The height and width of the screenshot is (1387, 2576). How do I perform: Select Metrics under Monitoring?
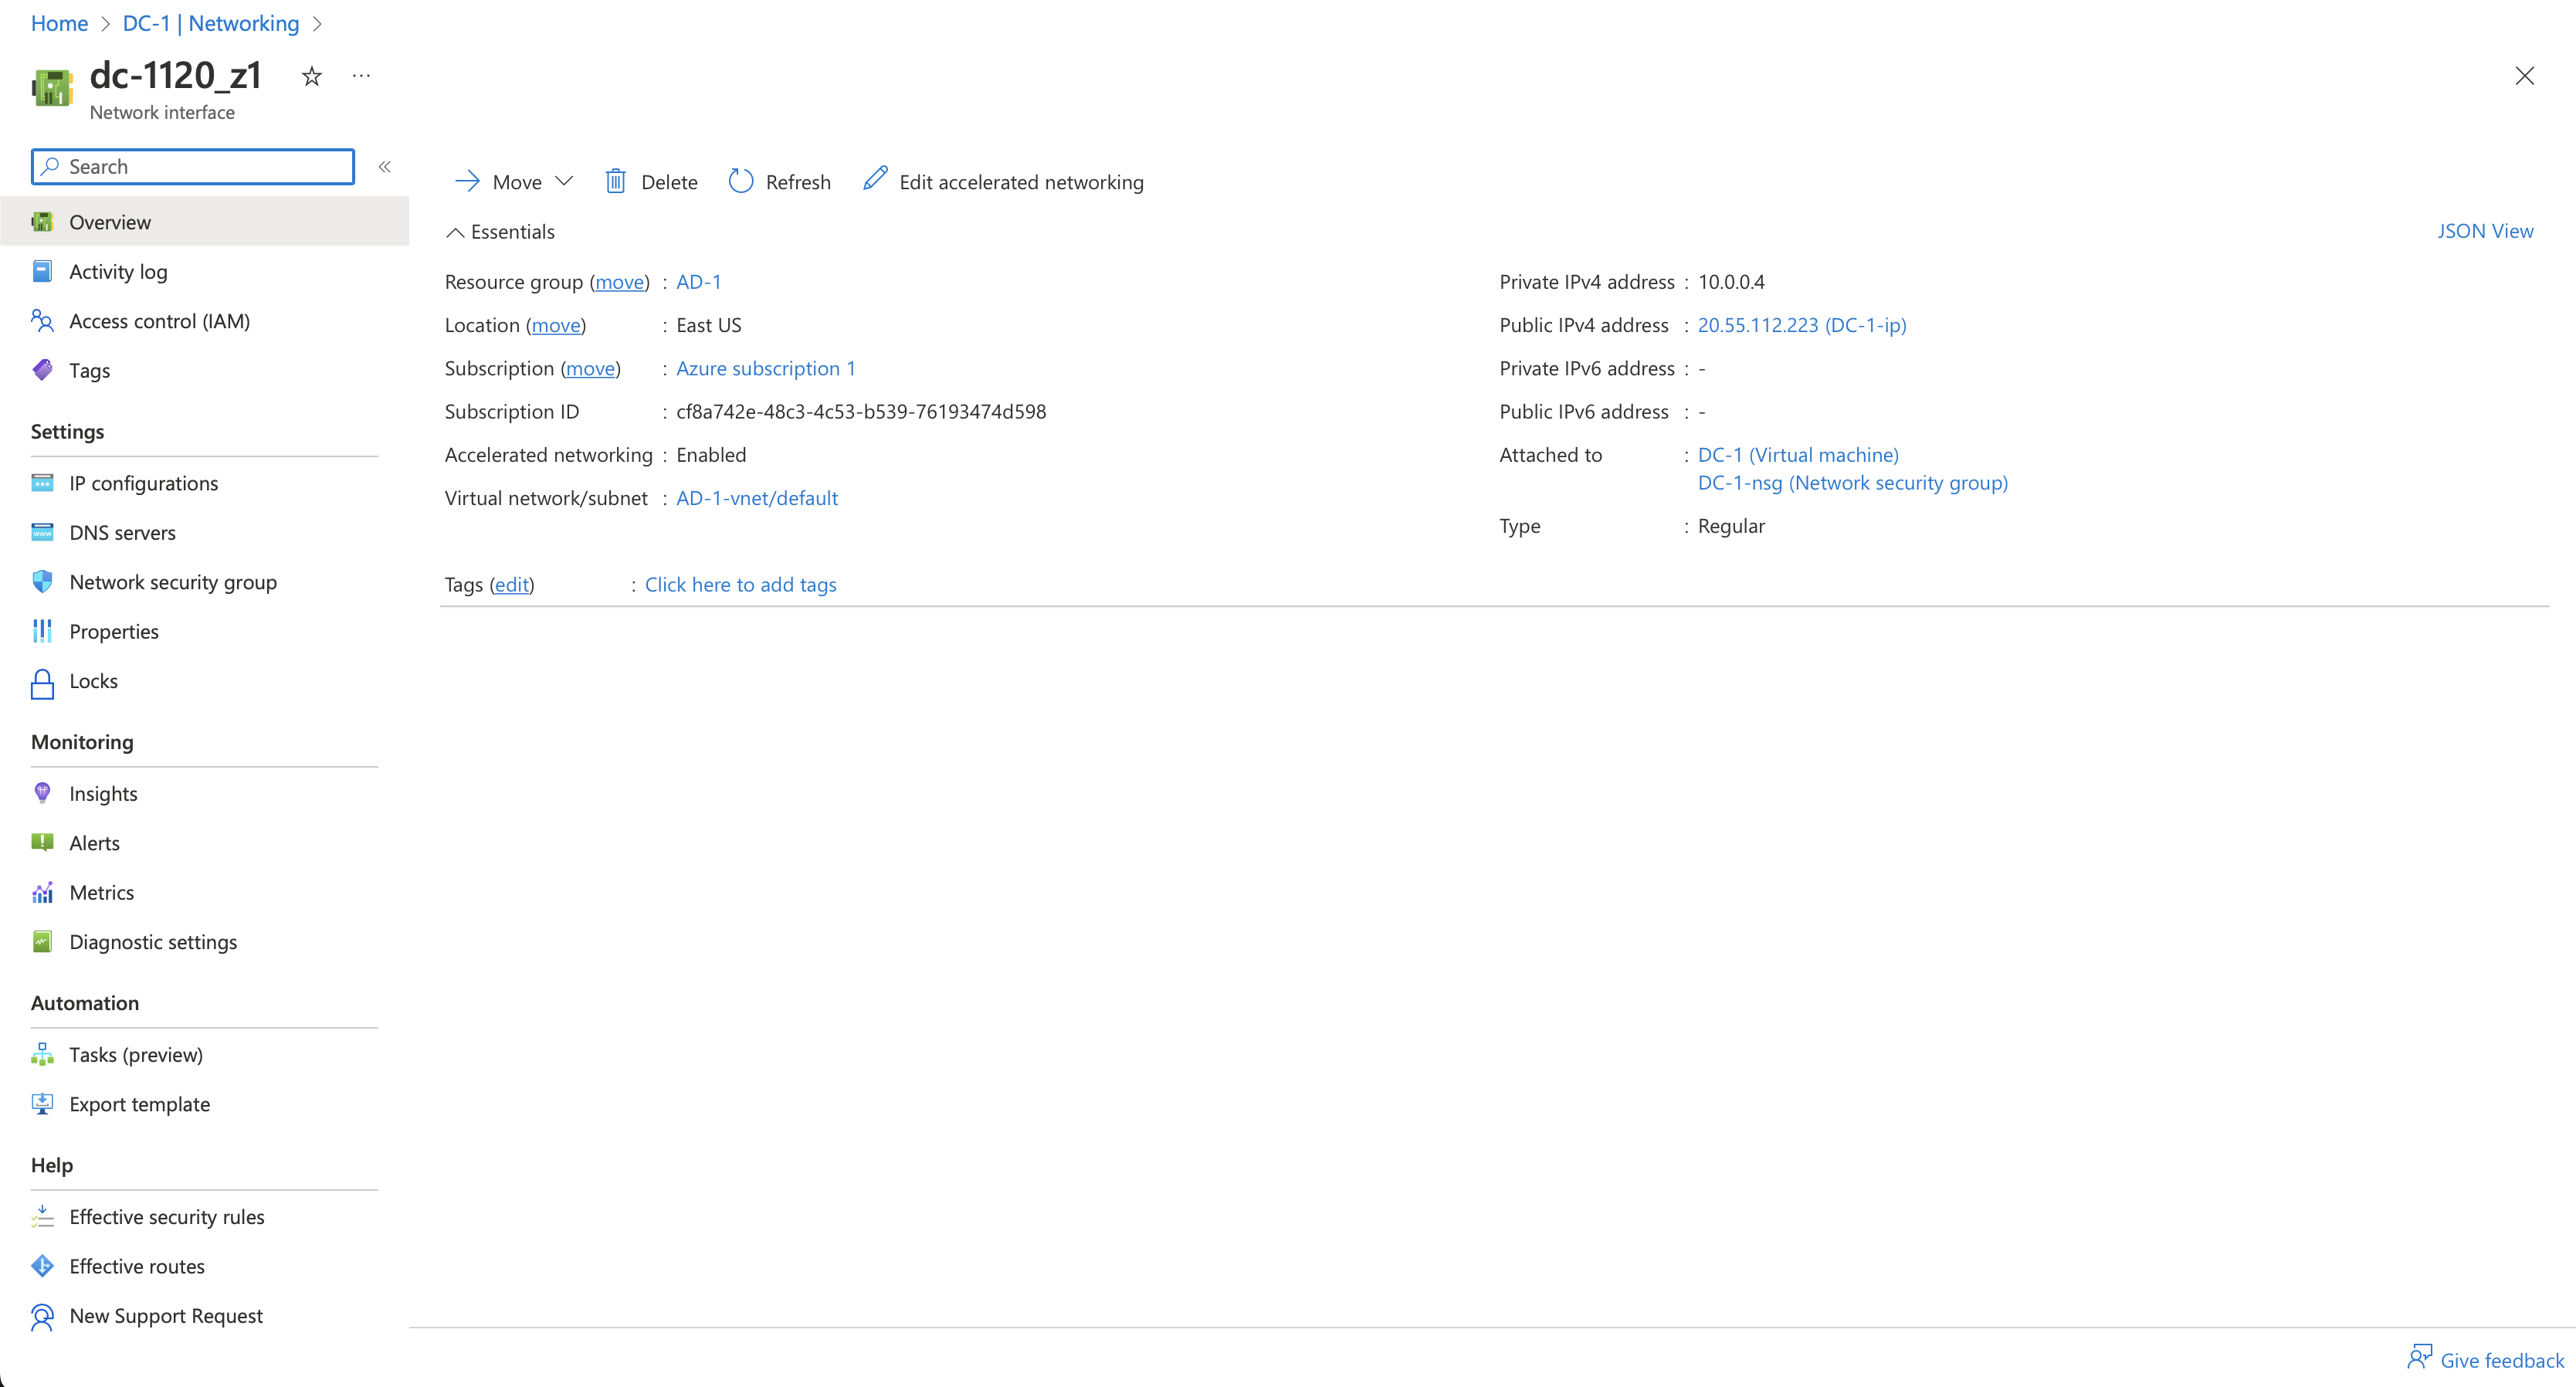click(204, 892)
